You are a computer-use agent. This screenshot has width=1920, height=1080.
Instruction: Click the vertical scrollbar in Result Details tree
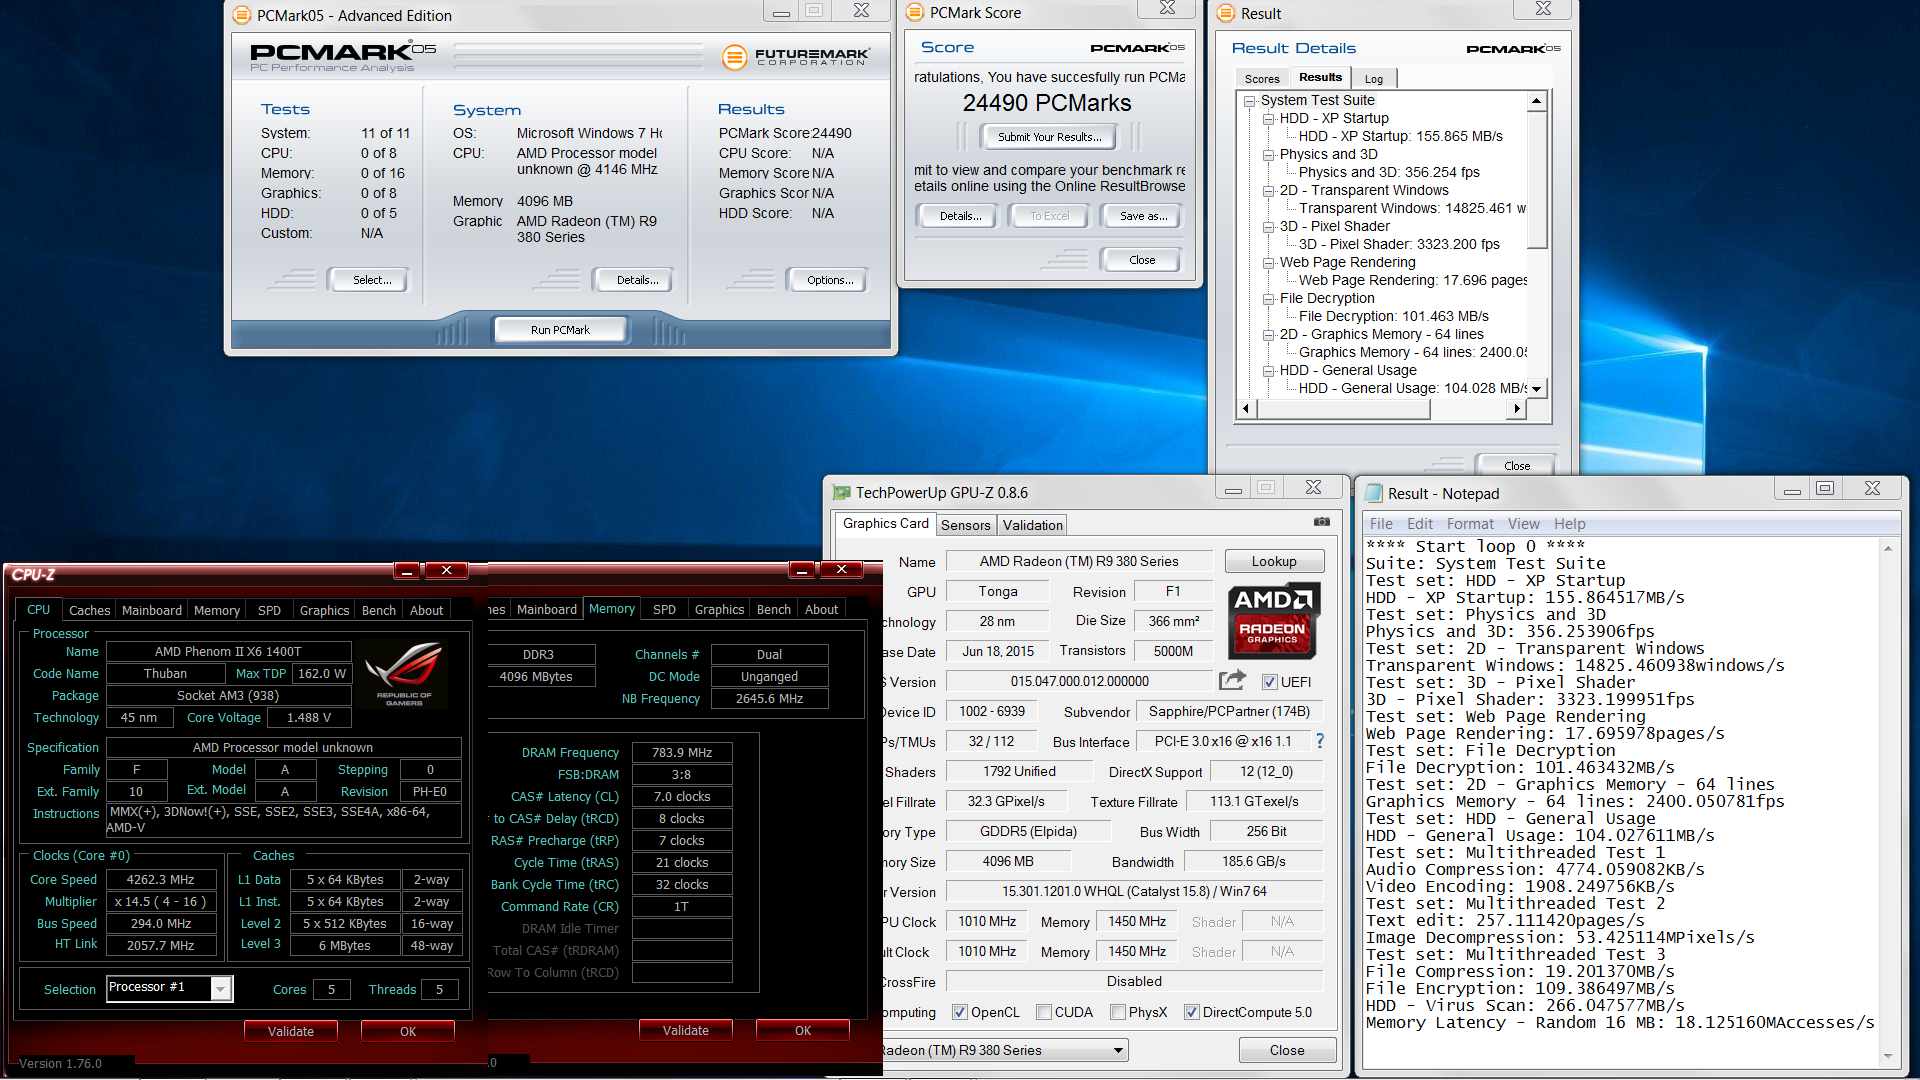tap(1537, 181)
